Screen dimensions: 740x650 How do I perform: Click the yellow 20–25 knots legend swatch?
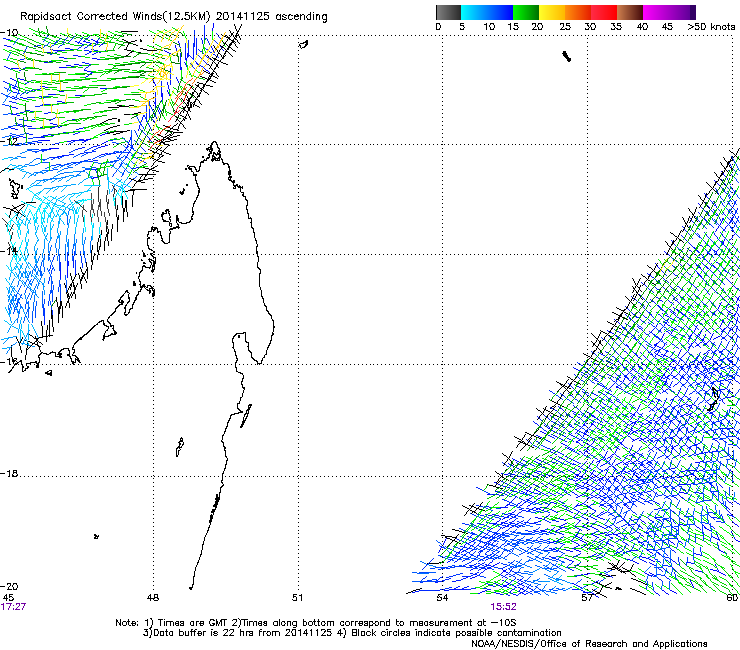point(552,12)
